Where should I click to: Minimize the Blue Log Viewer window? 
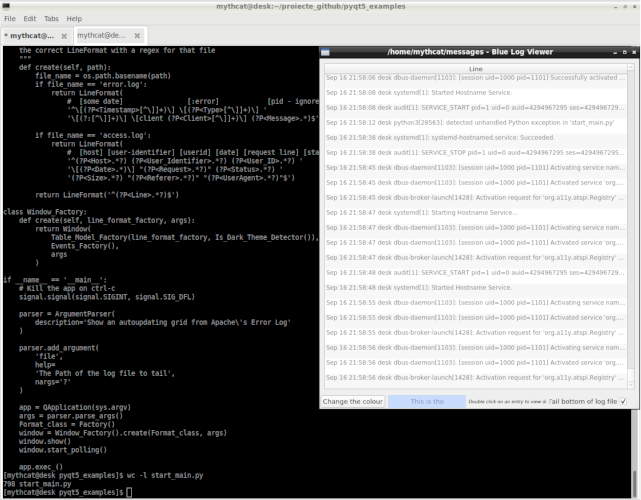(x=615, y=52)
